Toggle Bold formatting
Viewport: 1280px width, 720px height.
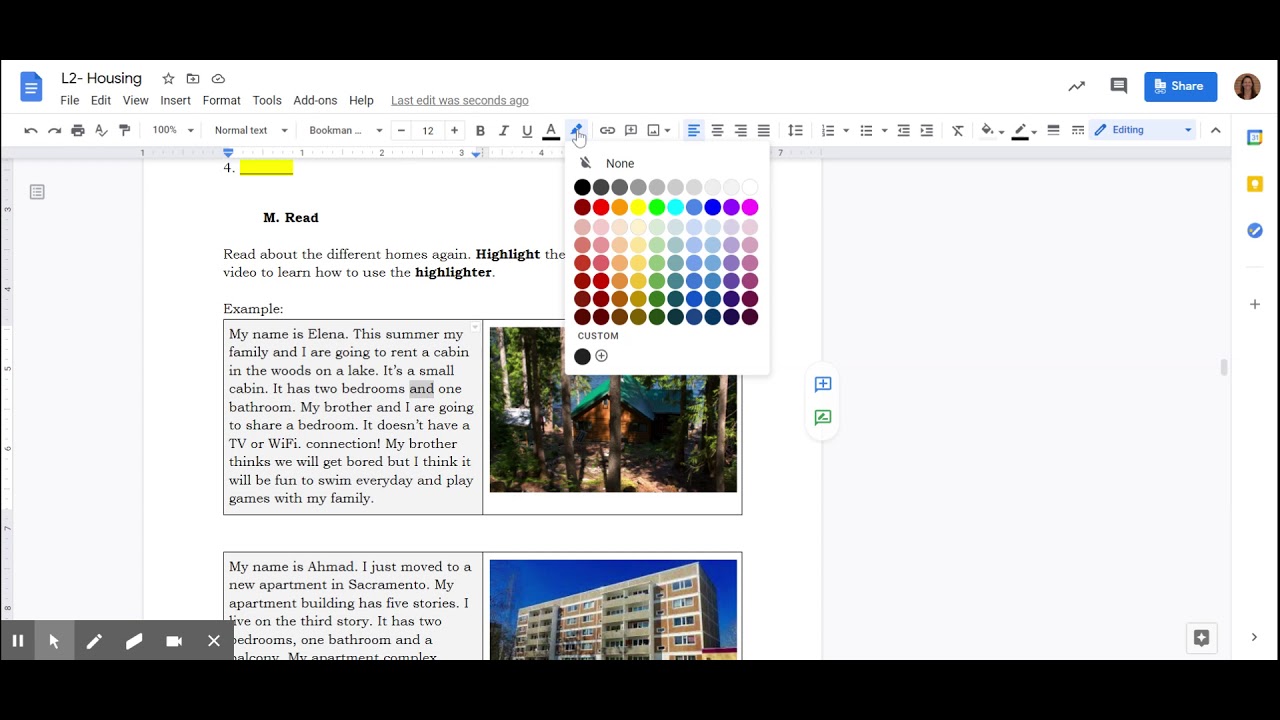coord(480,130)
